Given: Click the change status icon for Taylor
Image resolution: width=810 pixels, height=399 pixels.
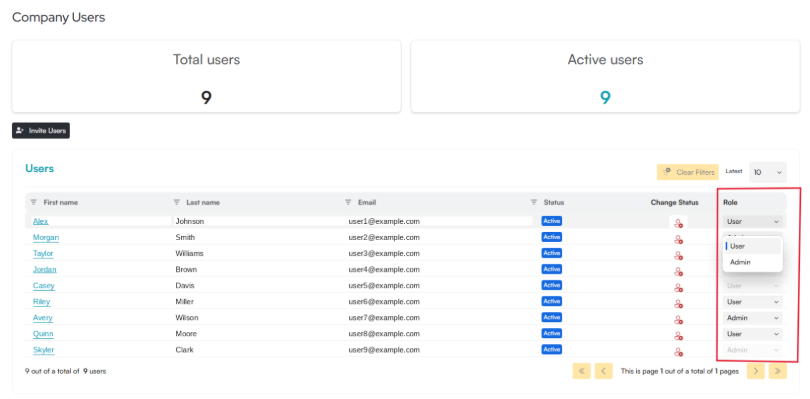Looking at the screenshot, I should point(678,255).
